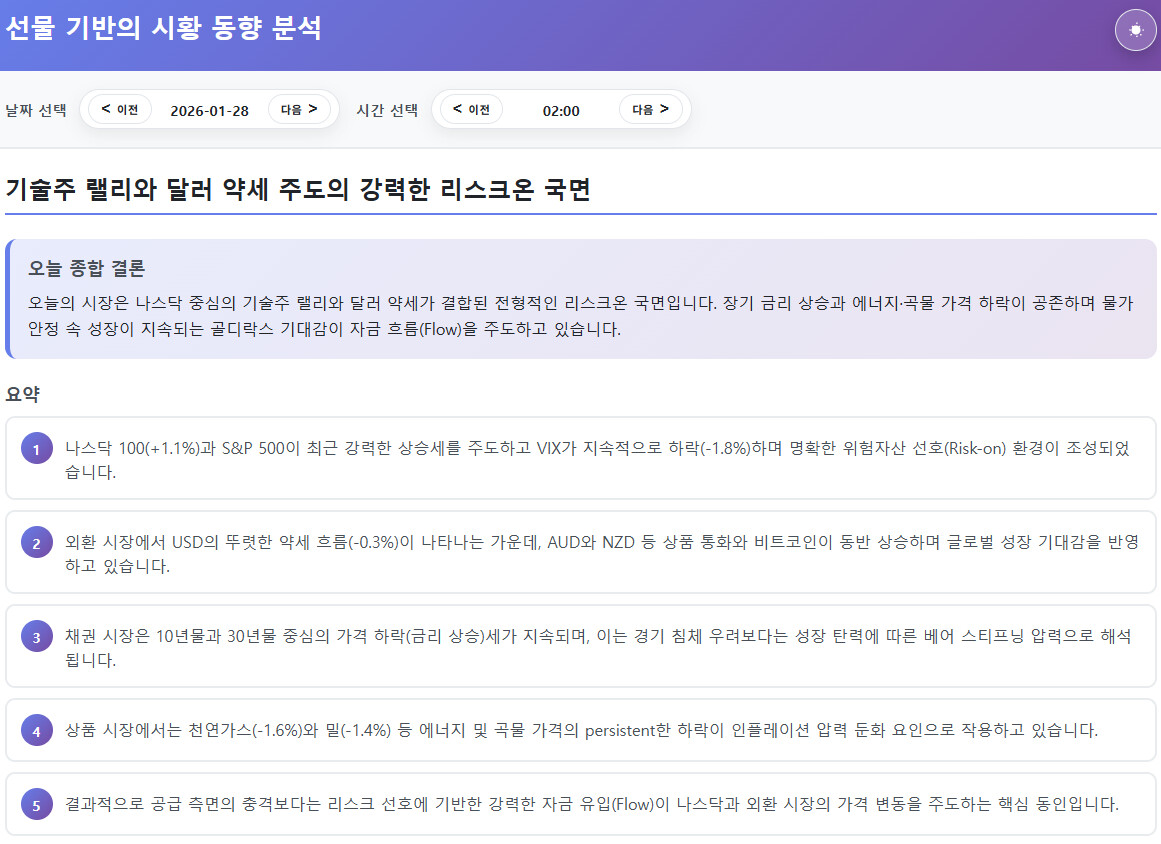Click the page title 선물 기반의 시황 동향 분석
The width and height of the screenshot is (1161, 844).
(x=164, y=28)
